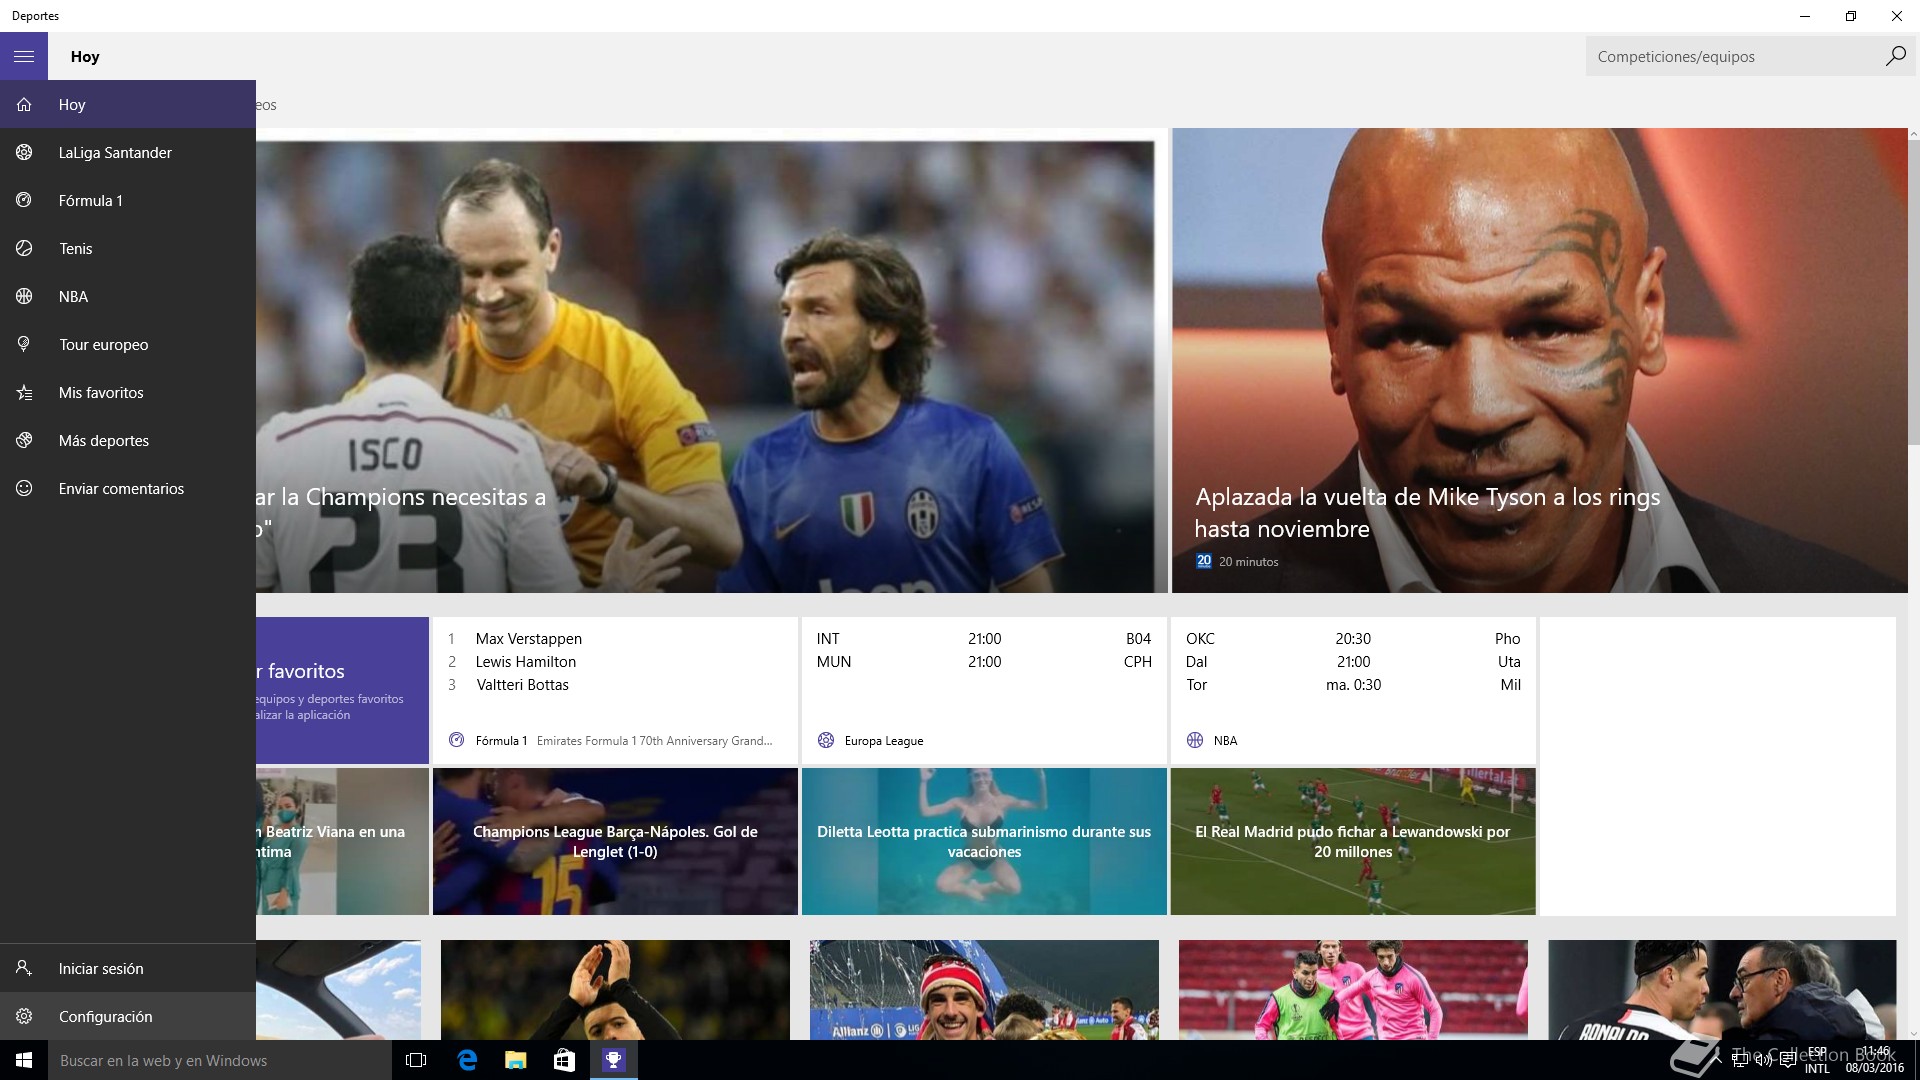The height and width of the screenshot is (1080, 1920).
Task: Click the Fórmula 1 icon on the standings card
Action: point(457,740)
